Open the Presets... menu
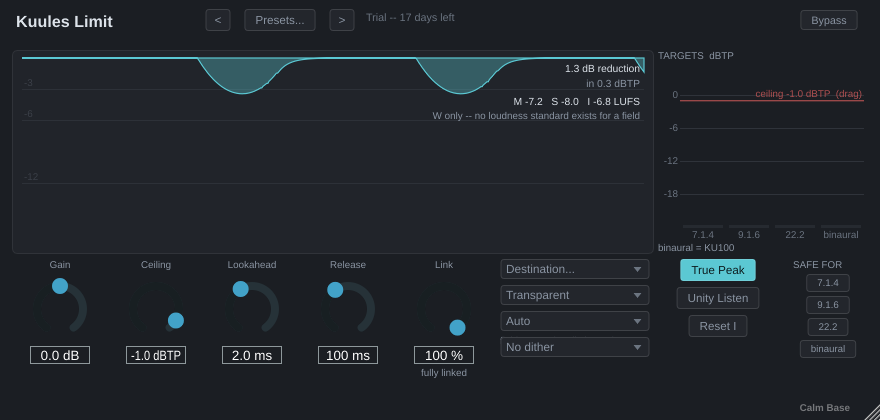Screen dimensions: 880x420 [x=279, y=20]
